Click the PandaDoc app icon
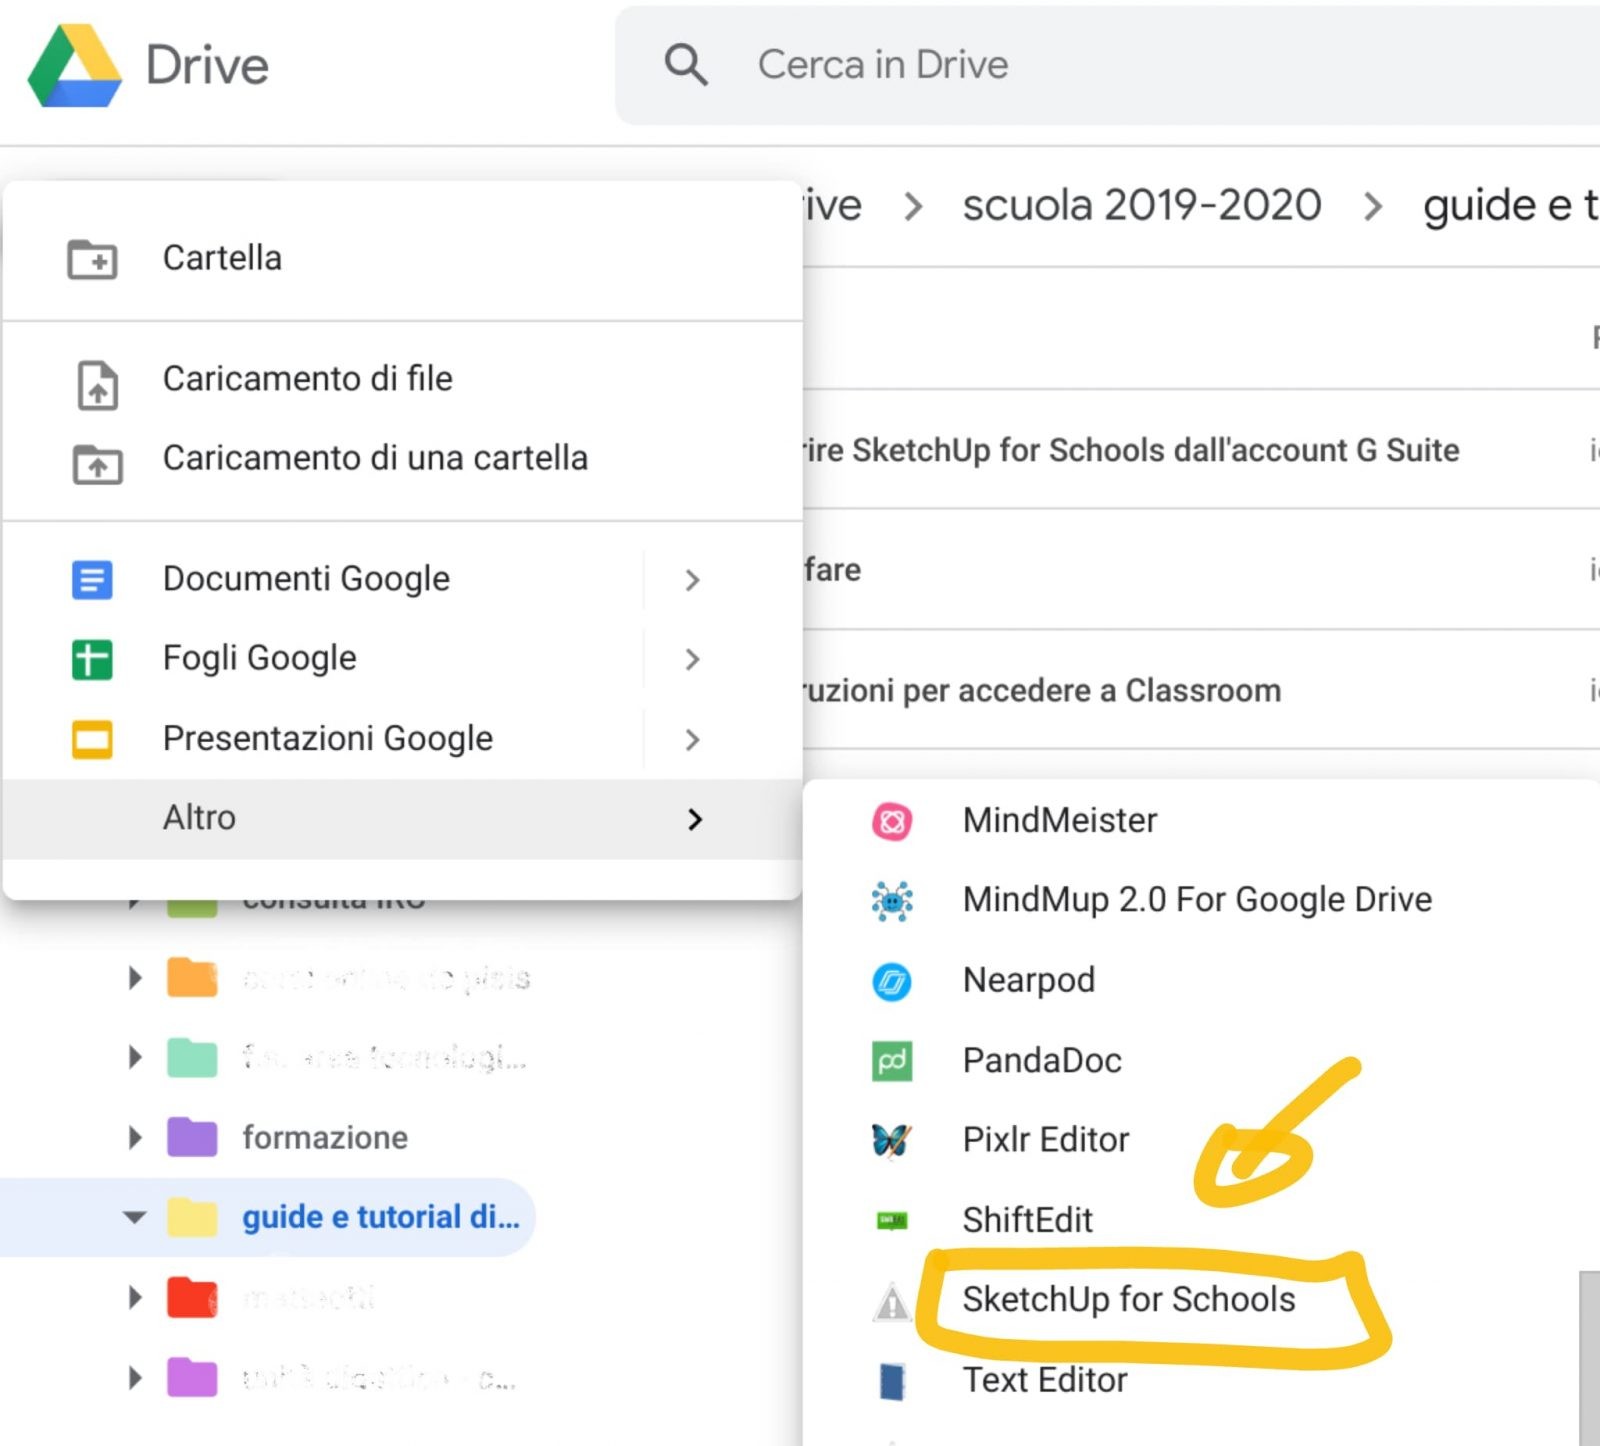Image resolution: width=1600 pixels, height=1446 pixels. point(891,1061)
